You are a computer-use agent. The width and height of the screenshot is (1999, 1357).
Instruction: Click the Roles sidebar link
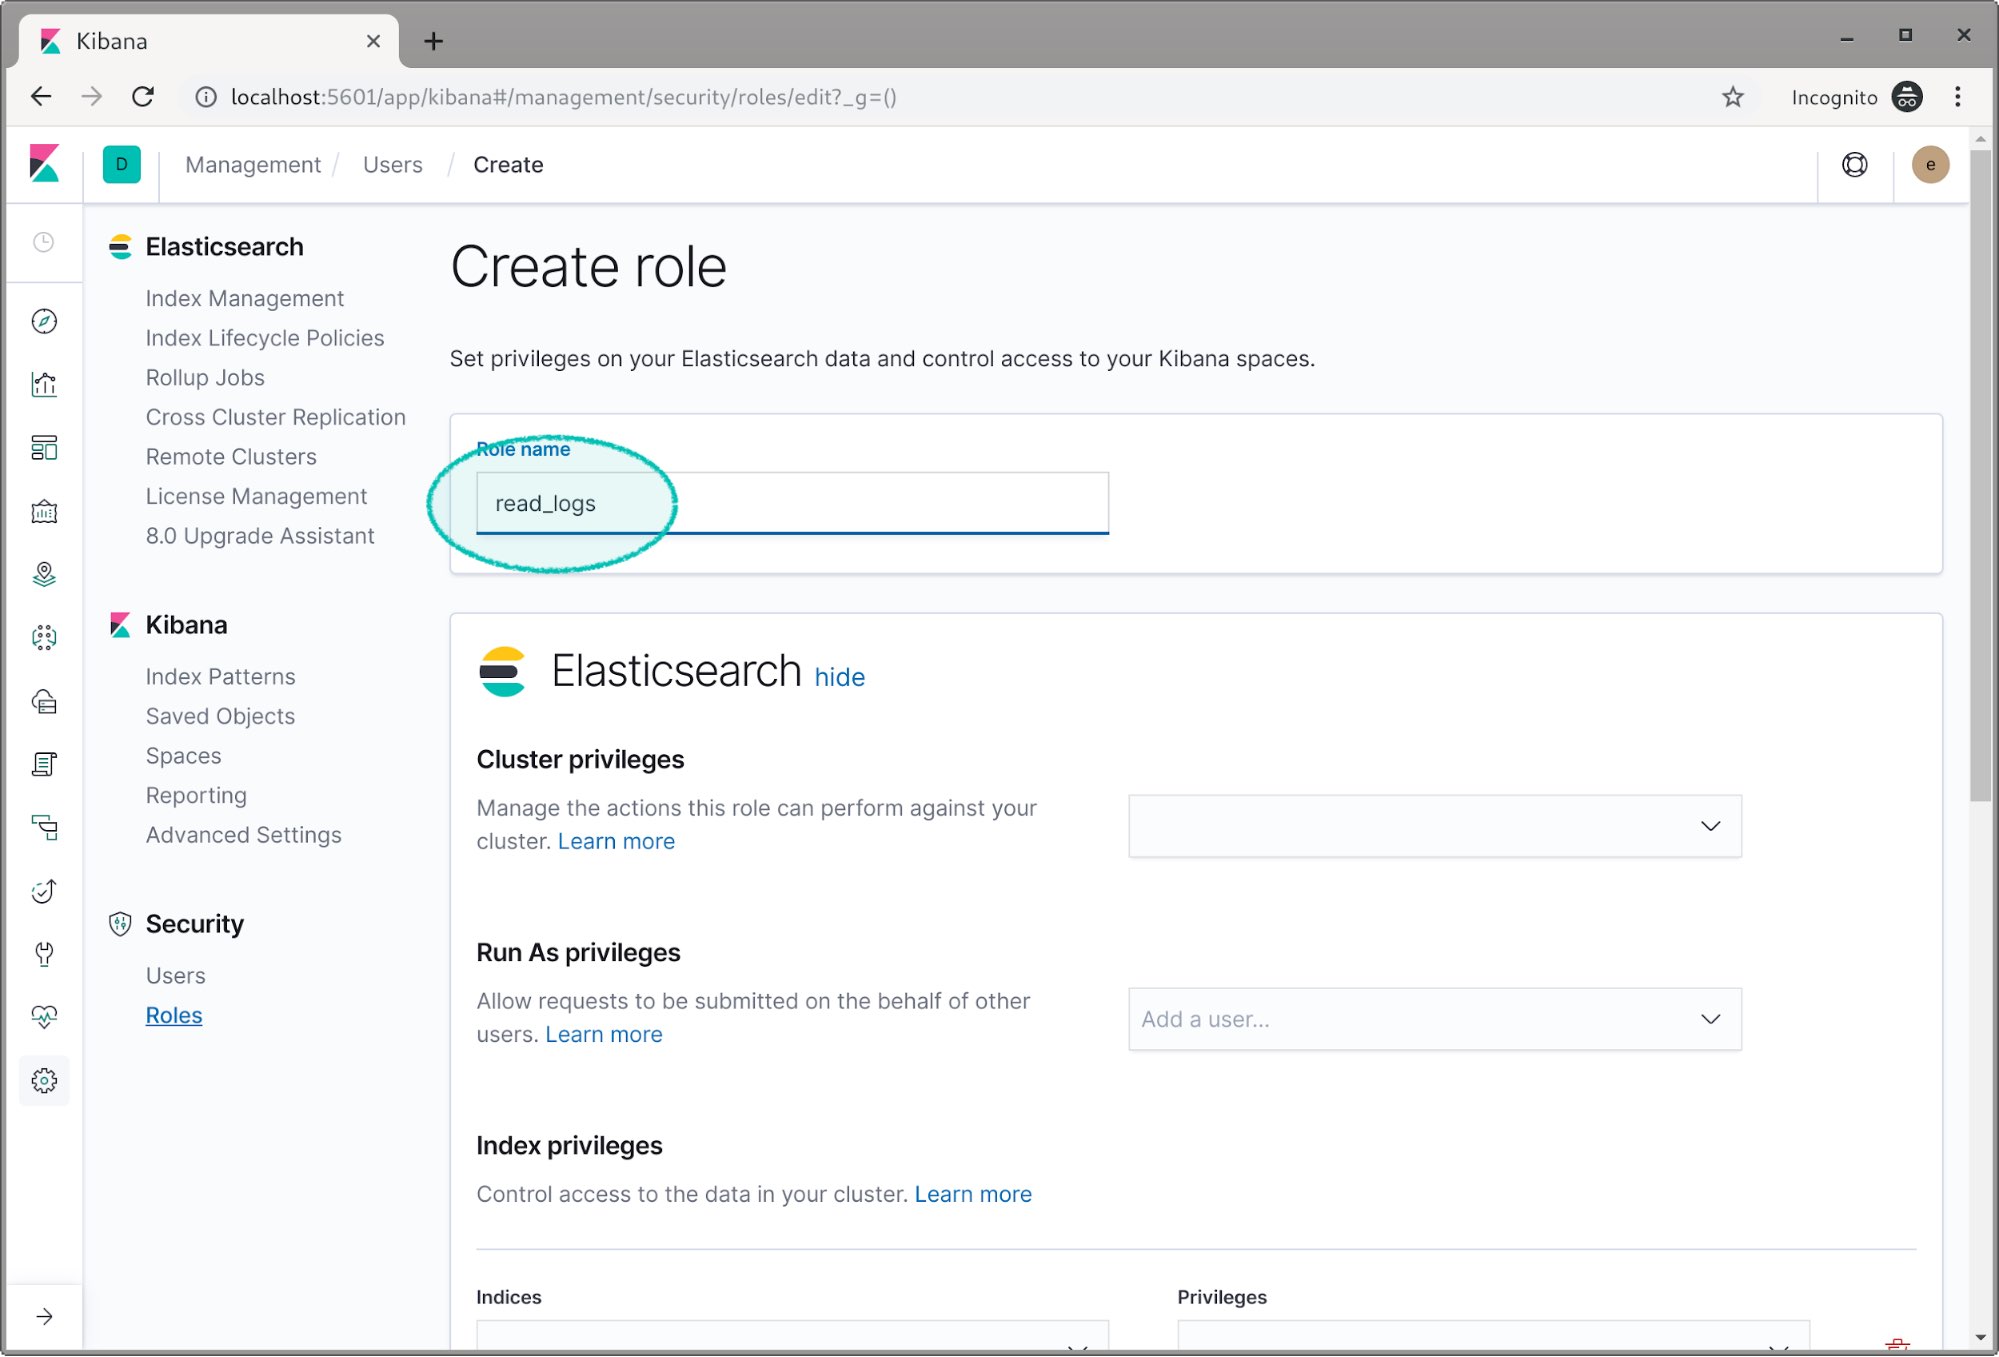point(173,1015)
